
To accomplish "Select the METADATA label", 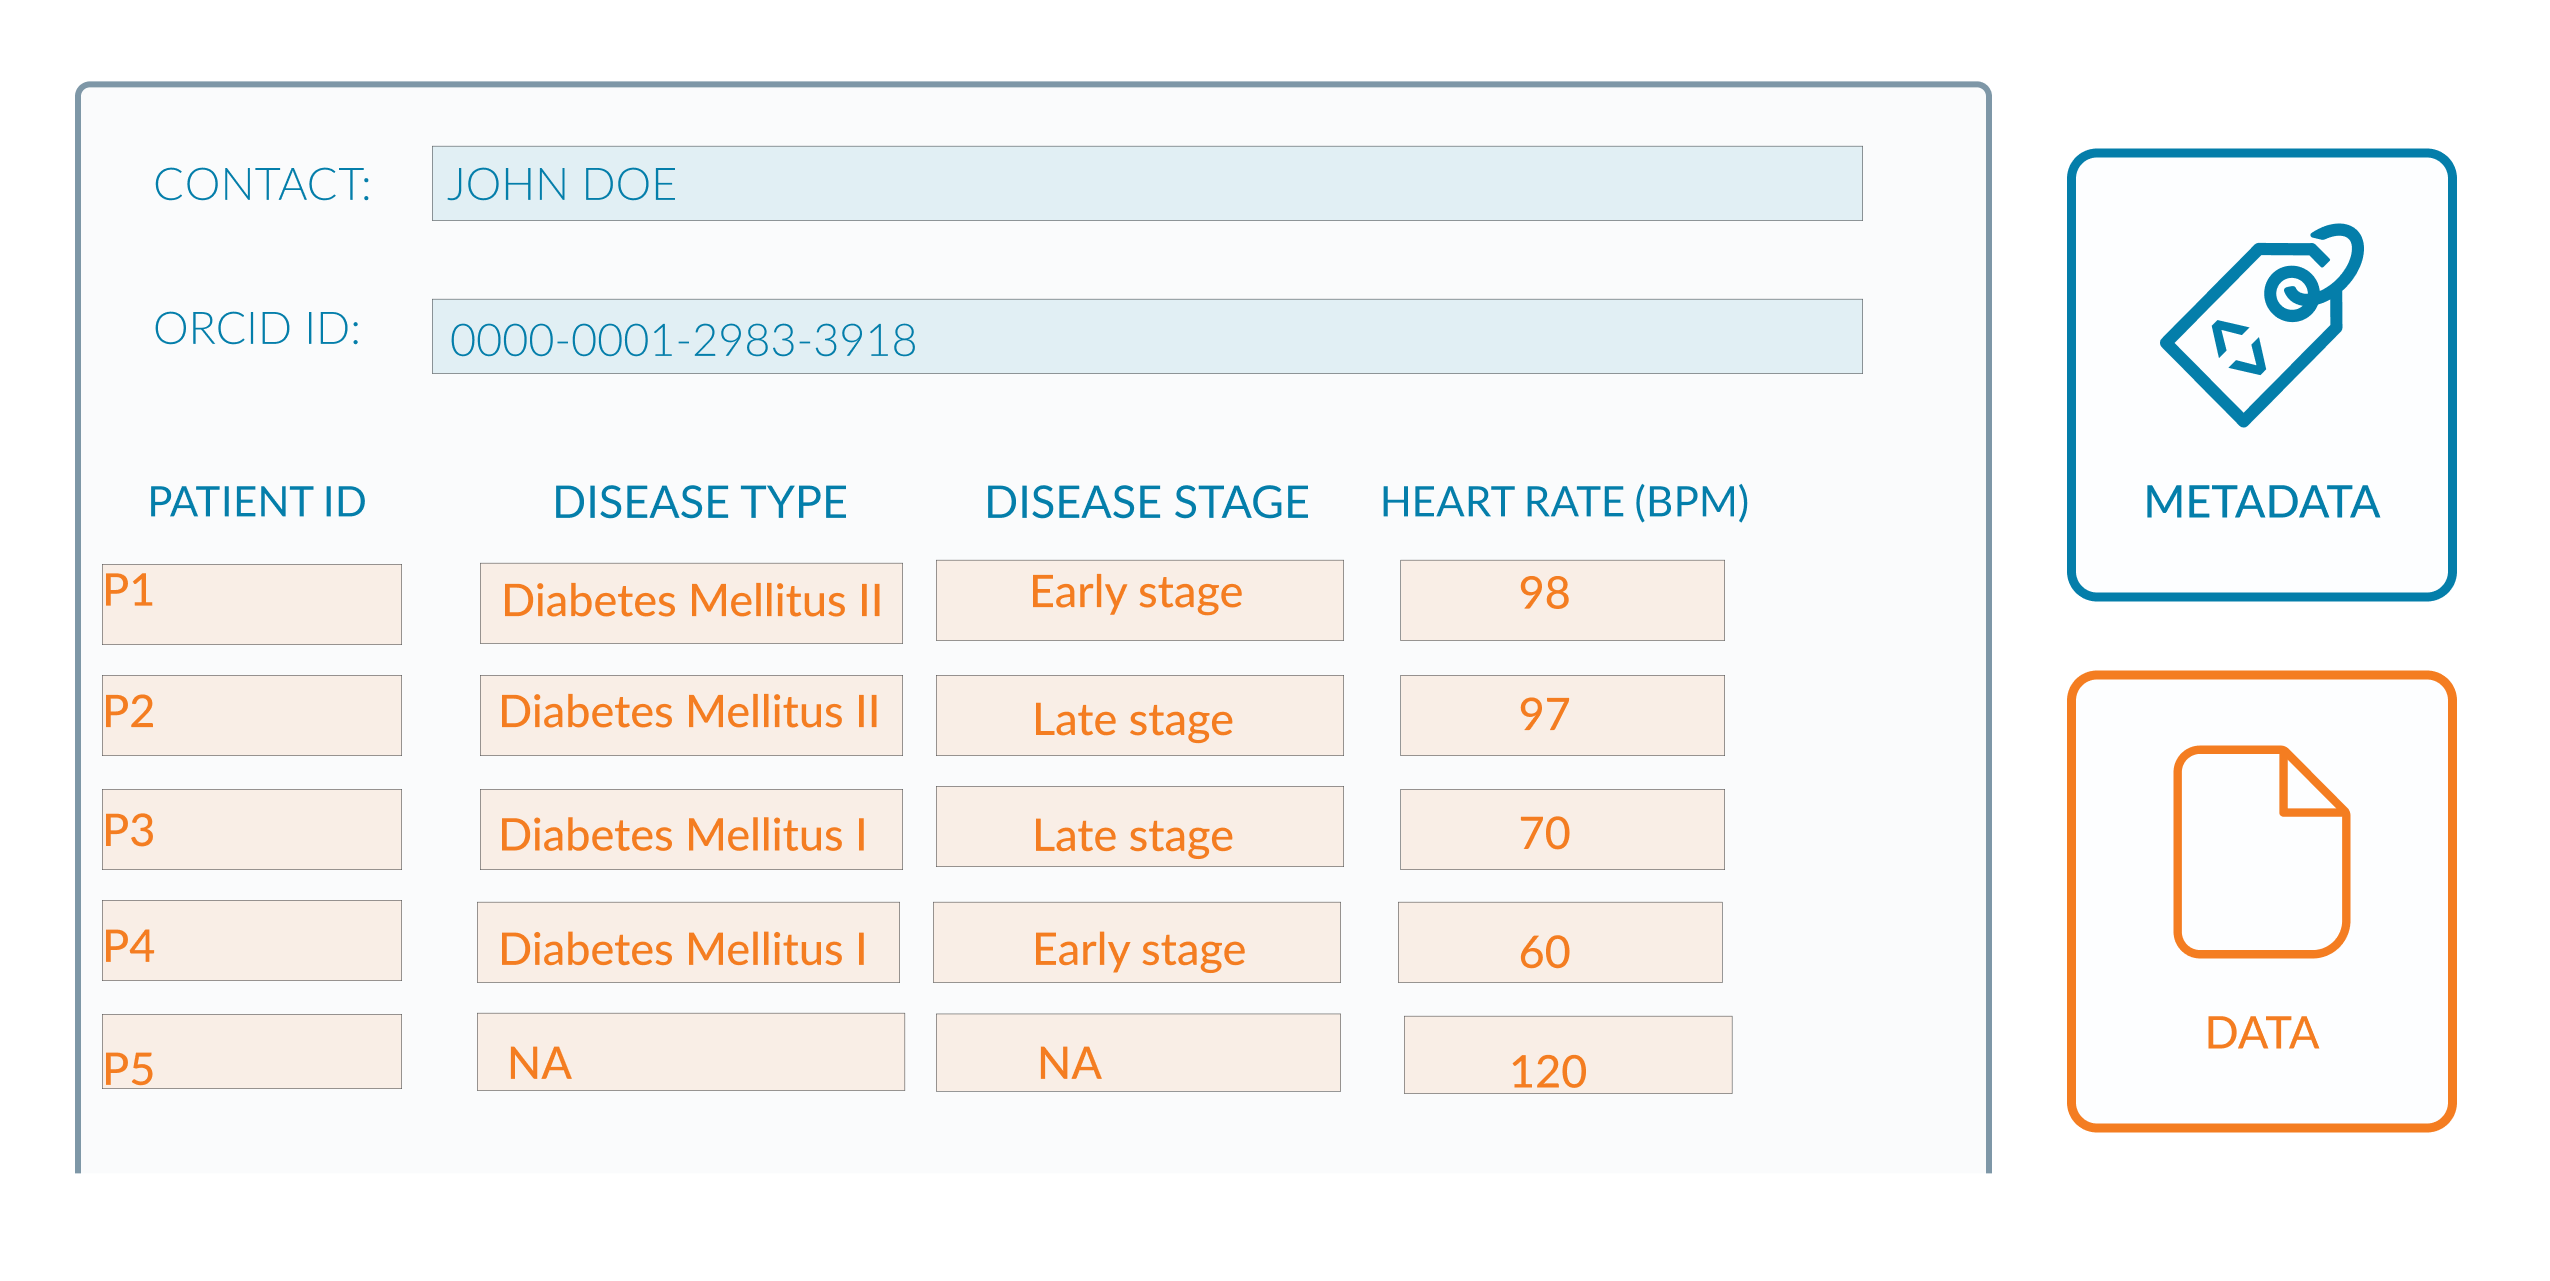I will 2262,502.
